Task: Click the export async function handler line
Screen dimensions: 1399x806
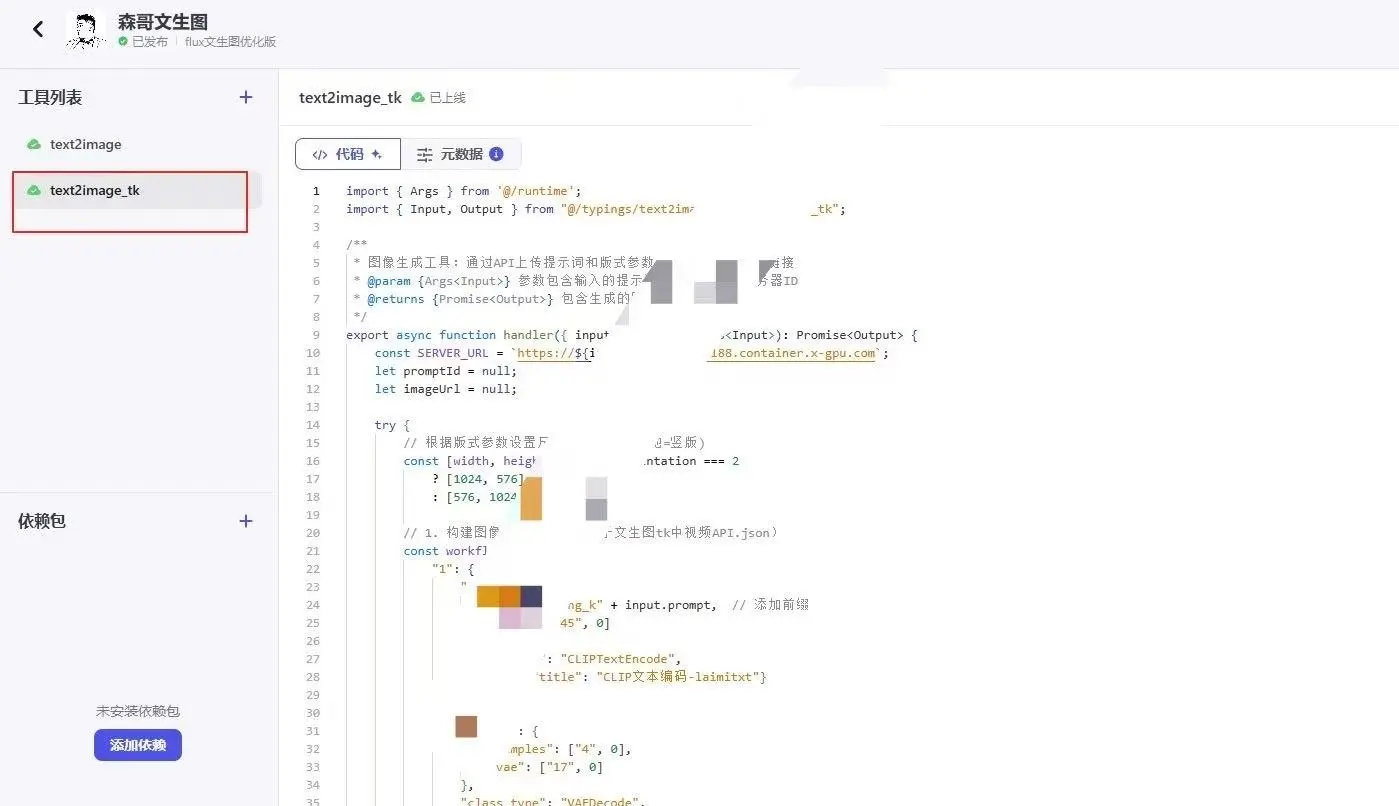Action: pyautogui.click(x=632, y=335)
